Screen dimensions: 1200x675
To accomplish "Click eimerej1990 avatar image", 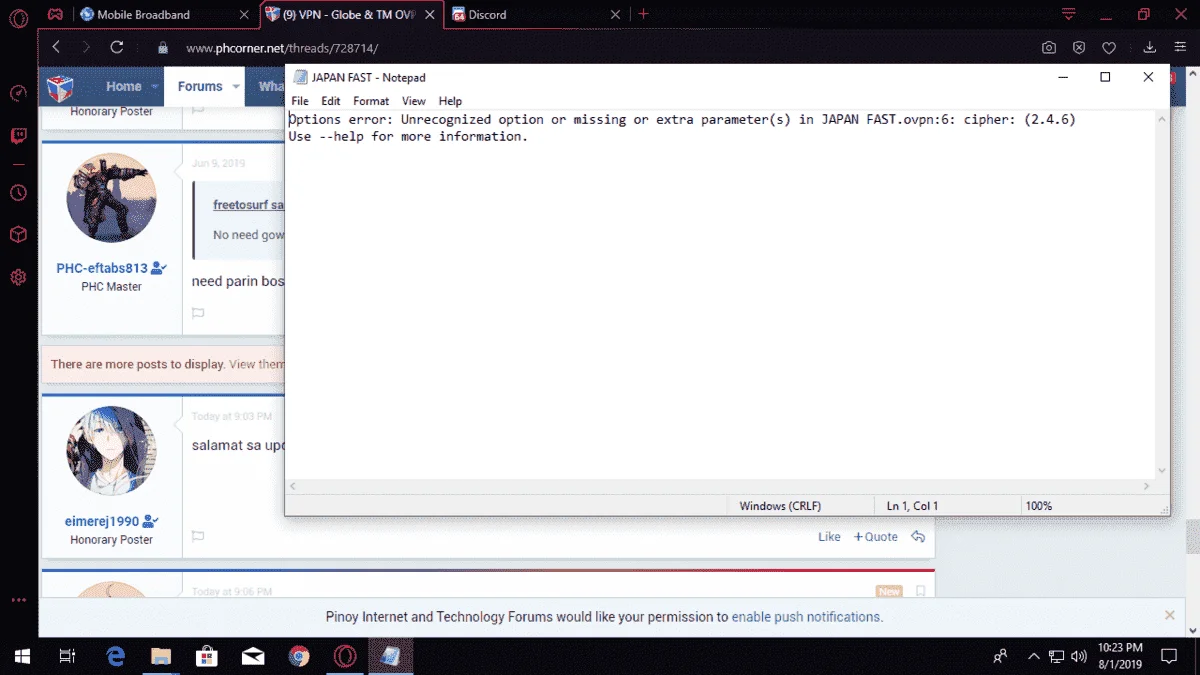I will click(x=111, y=451).
